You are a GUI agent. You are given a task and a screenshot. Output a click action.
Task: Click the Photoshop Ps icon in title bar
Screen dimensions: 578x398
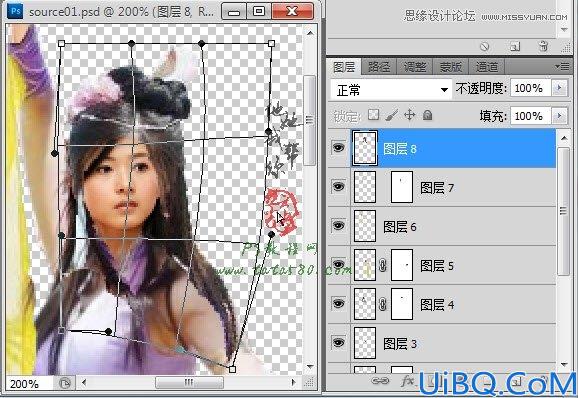click(15, 11)
